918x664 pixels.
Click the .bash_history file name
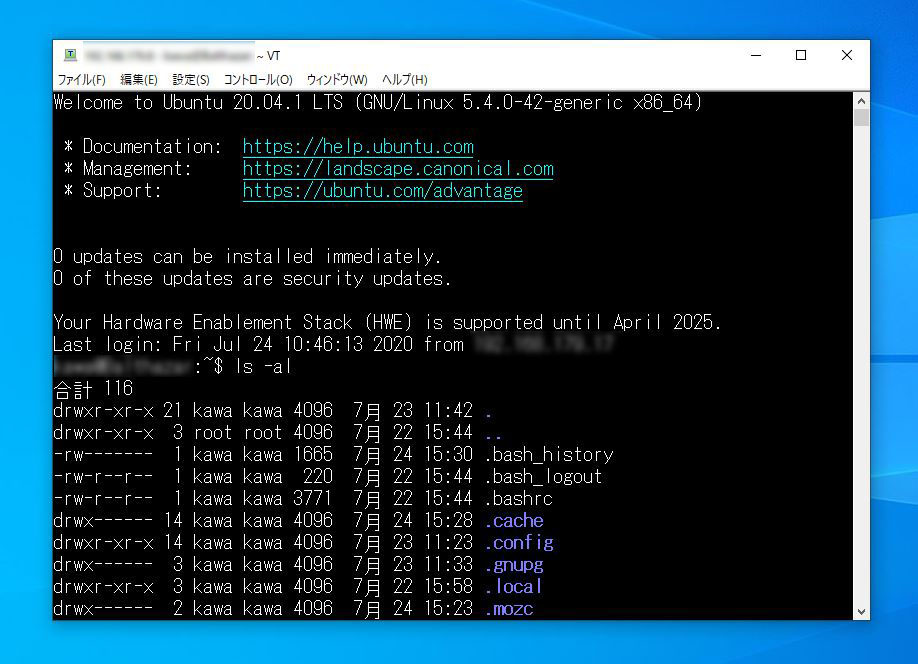[549, 454]
